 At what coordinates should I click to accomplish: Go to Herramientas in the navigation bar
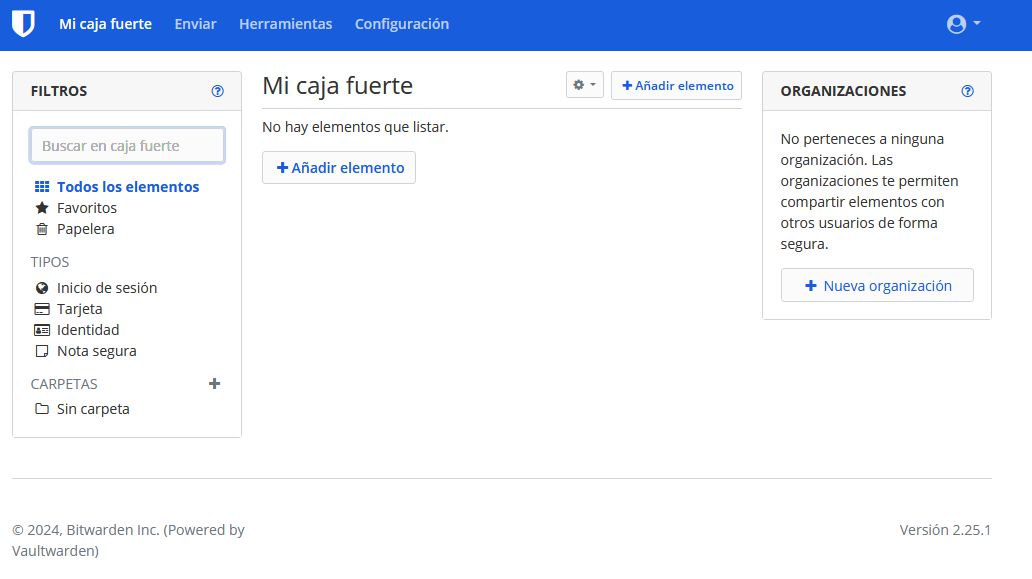[x=285, y=24]
